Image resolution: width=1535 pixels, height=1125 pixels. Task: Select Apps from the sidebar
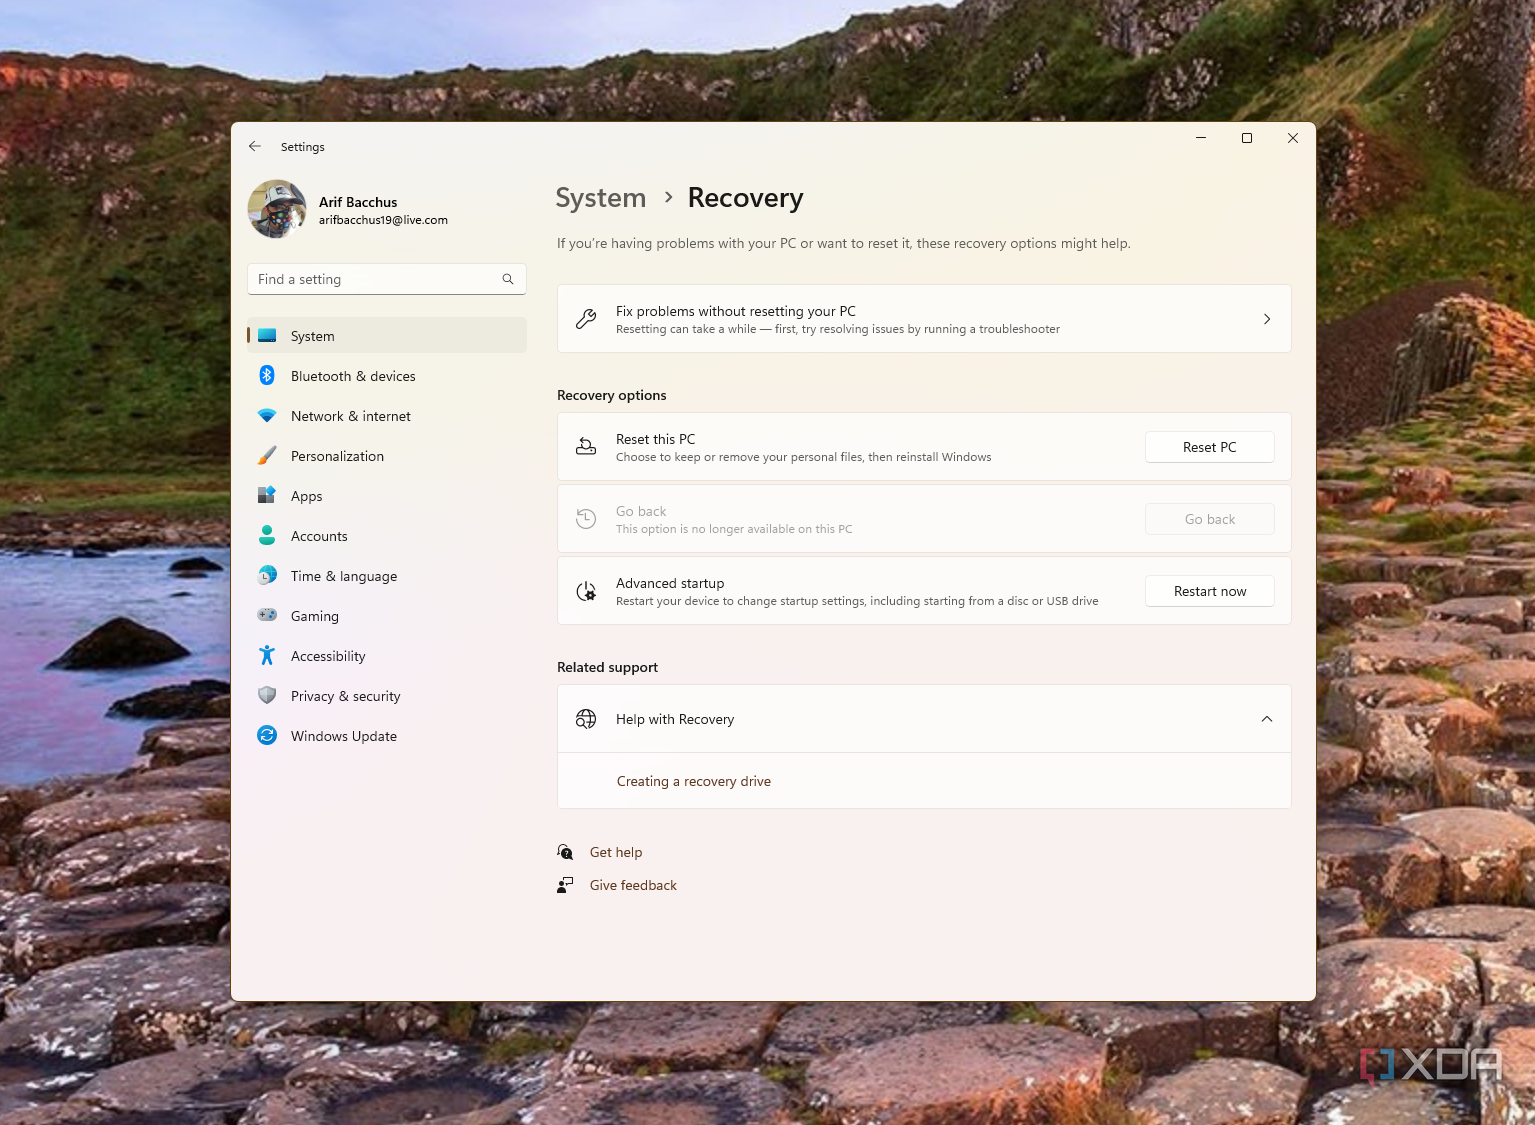(x=306, y=496)
